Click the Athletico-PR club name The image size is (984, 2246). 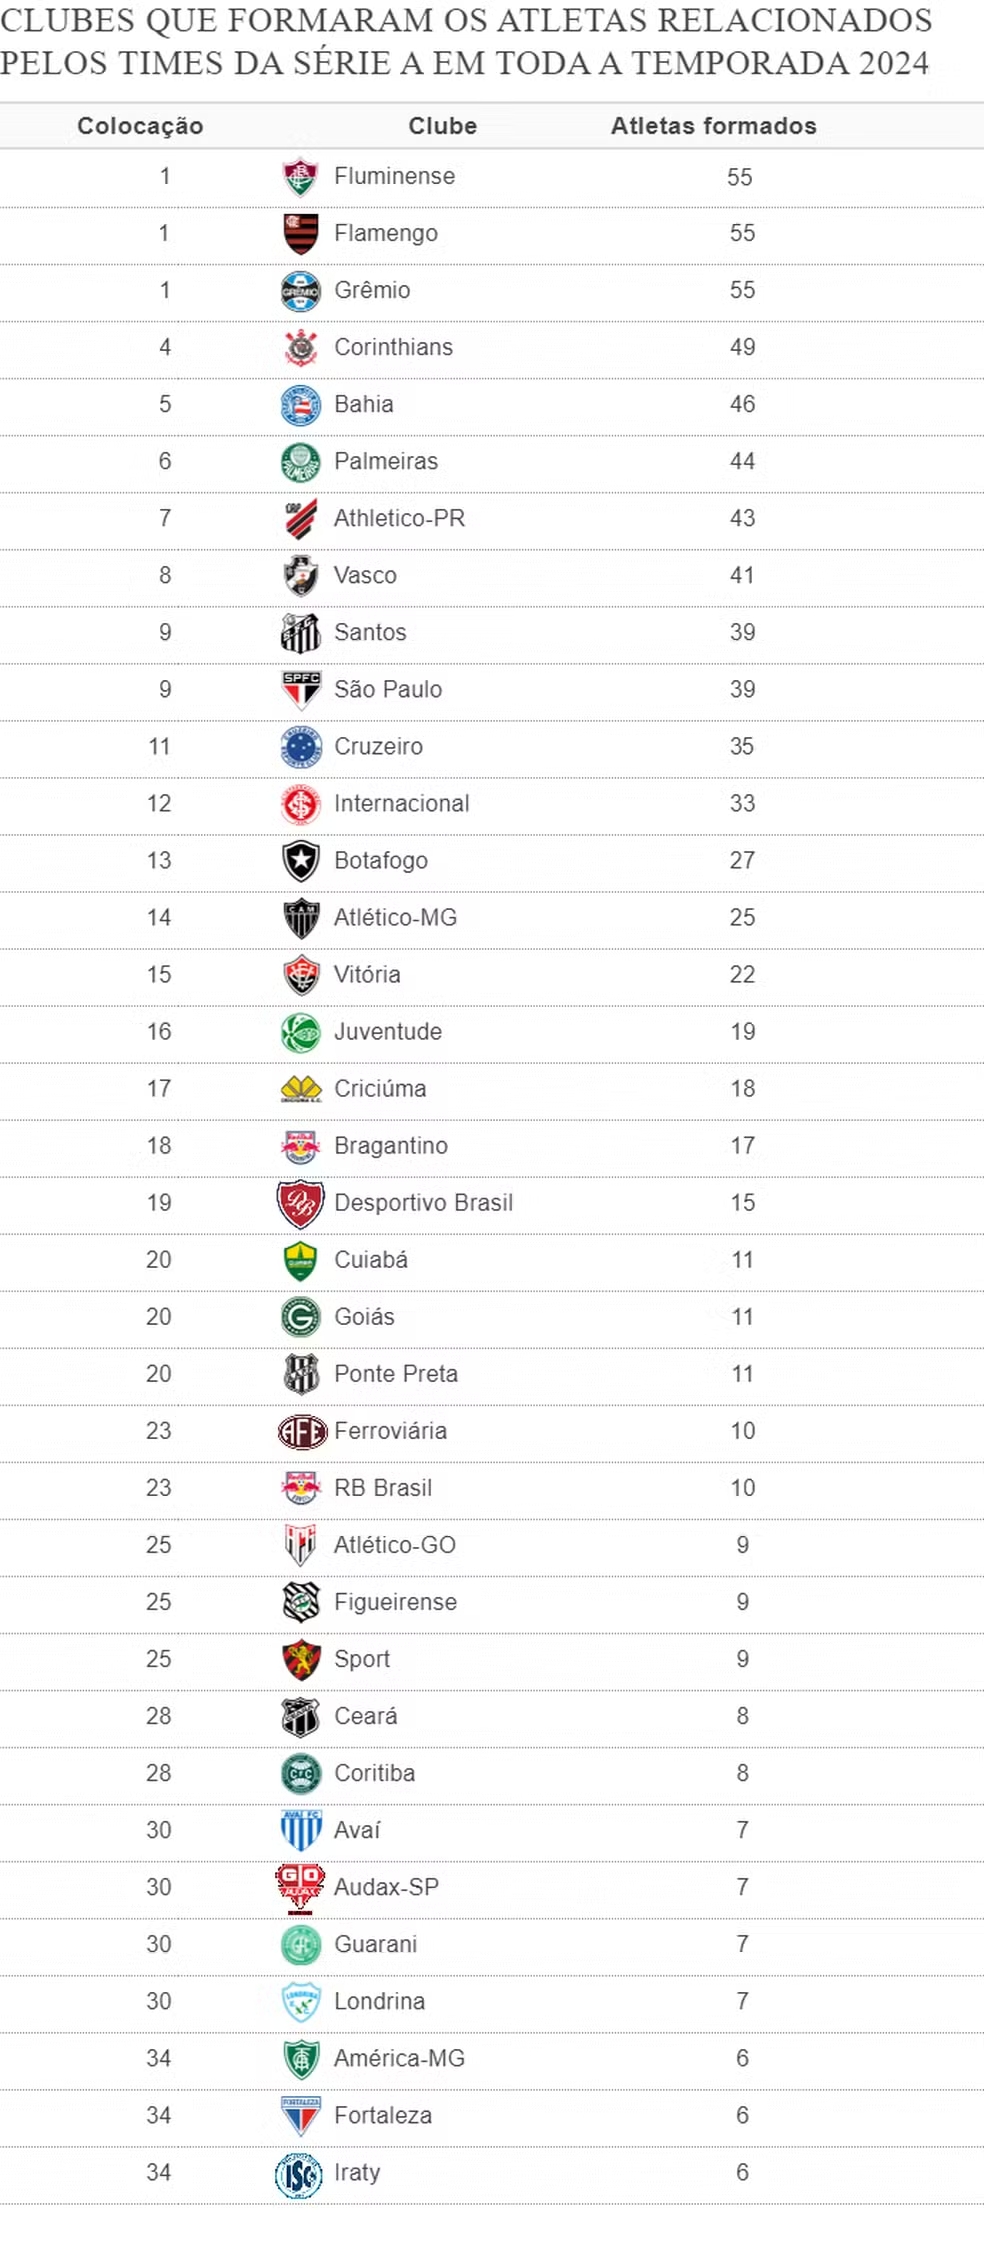click(399, 518)
